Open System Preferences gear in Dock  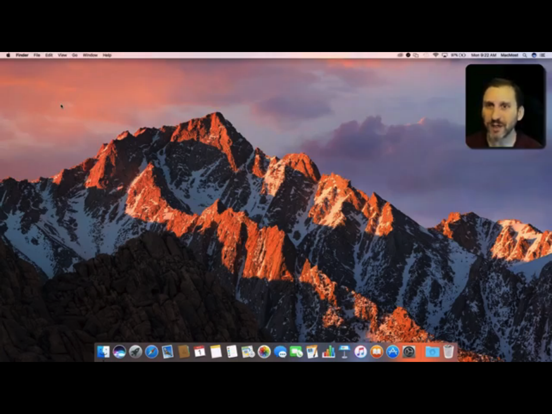pos(409,352)
